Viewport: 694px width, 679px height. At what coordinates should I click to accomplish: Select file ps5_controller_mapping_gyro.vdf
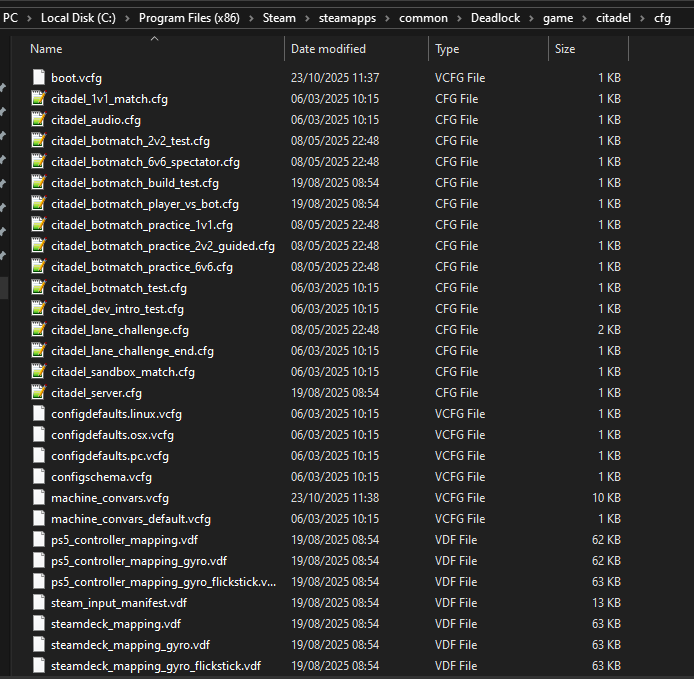[139, 561]
